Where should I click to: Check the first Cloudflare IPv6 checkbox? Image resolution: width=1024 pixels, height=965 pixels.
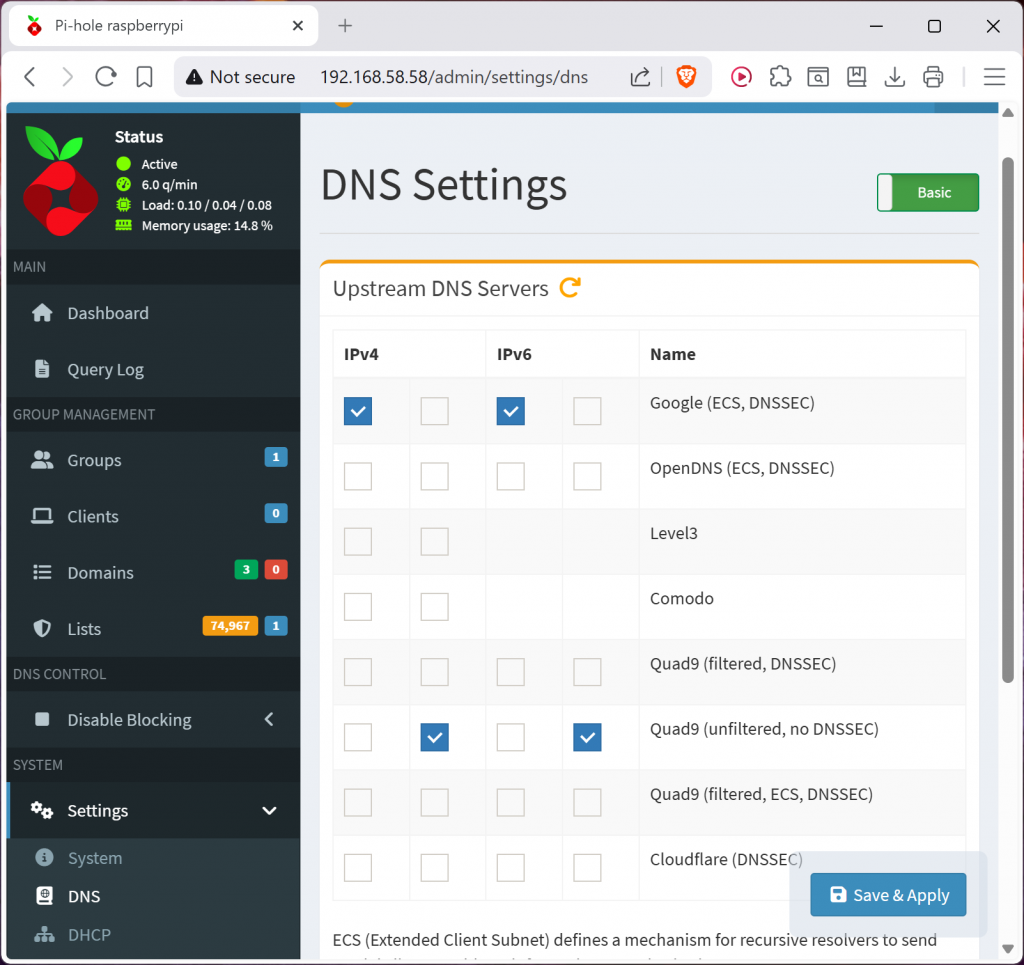511,867
